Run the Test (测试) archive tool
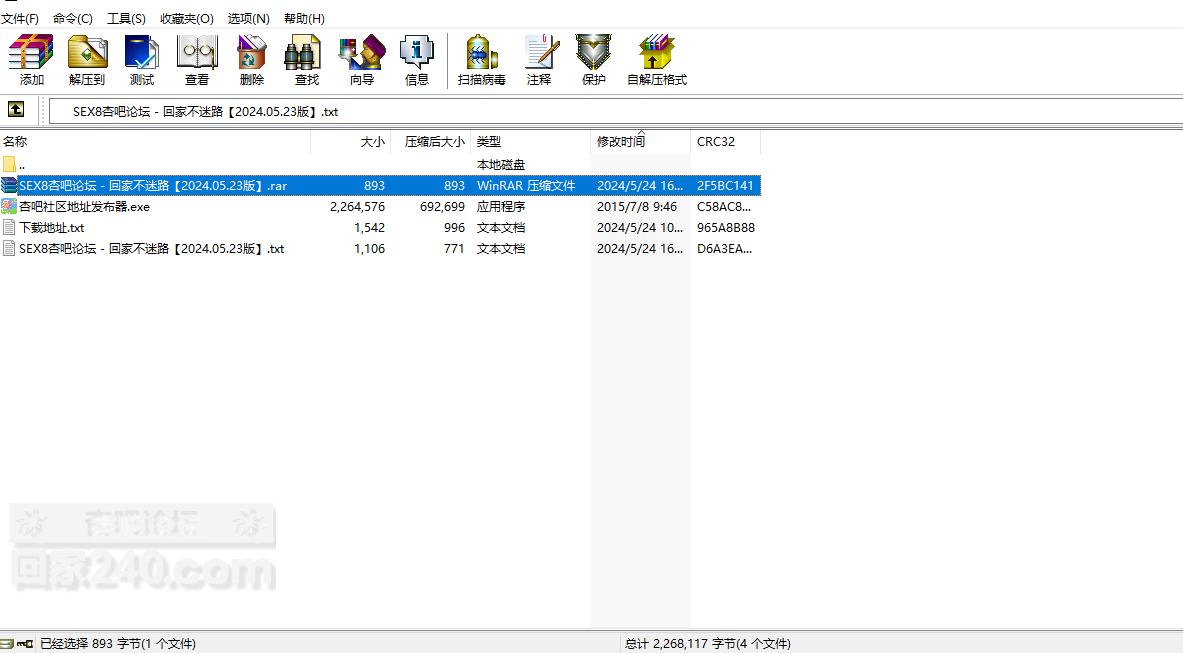1183x653 pixels. point(142,60)
